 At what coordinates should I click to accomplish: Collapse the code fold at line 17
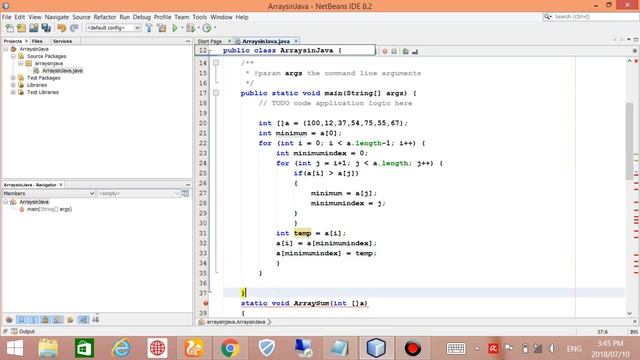[x=216, y=93]
